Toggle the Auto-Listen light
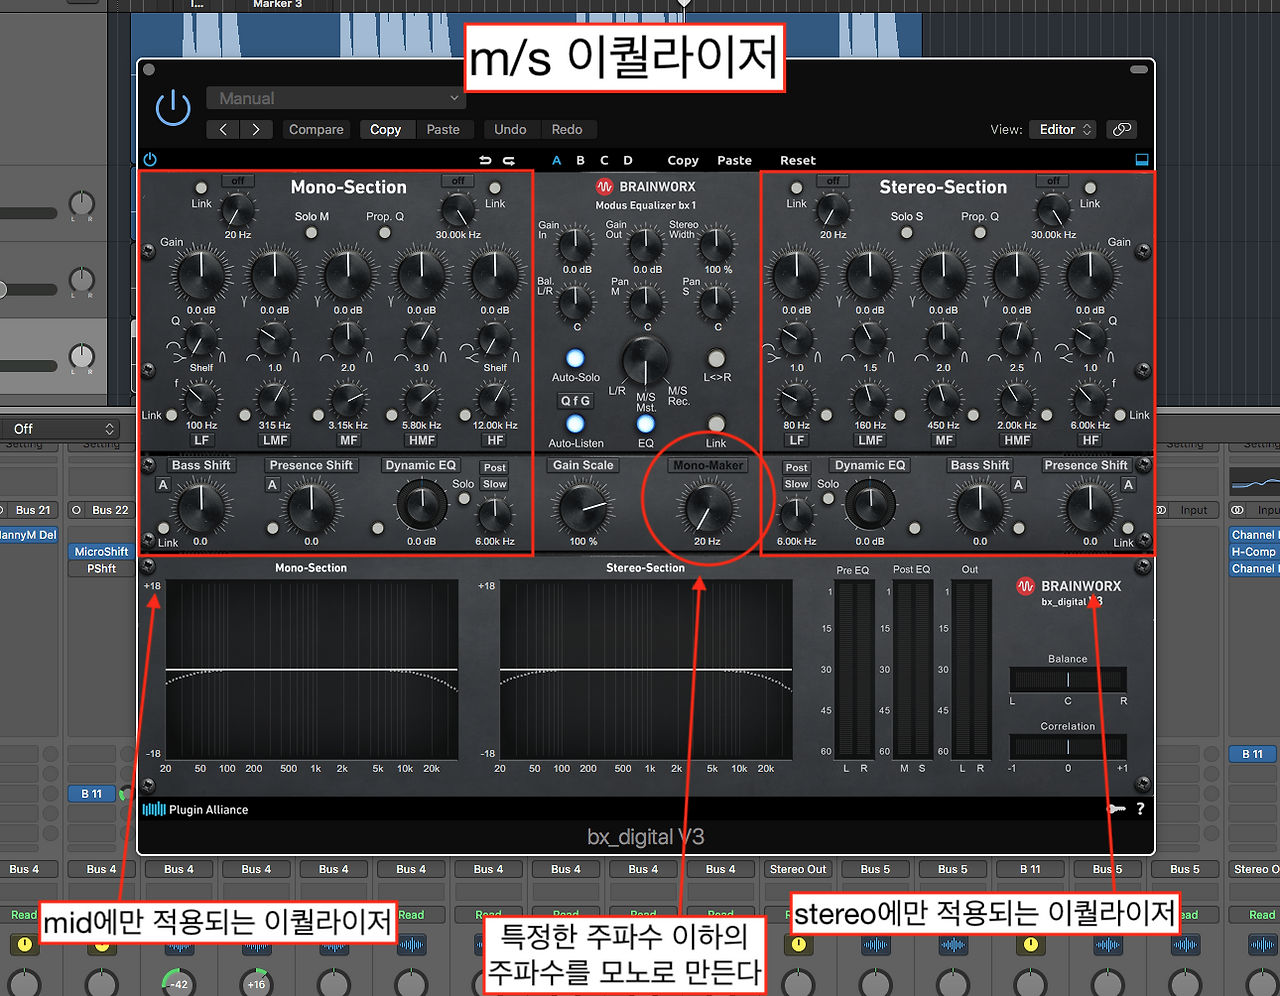 point(575,424)
